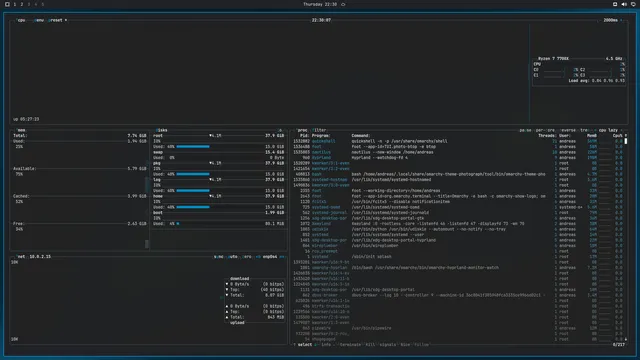
Task: Toggle net sync option
Action: click(218, 257)
